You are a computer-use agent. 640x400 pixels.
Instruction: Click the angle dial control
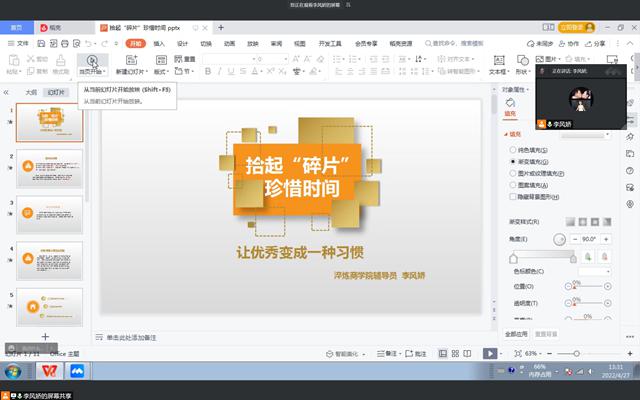(559, 239)
